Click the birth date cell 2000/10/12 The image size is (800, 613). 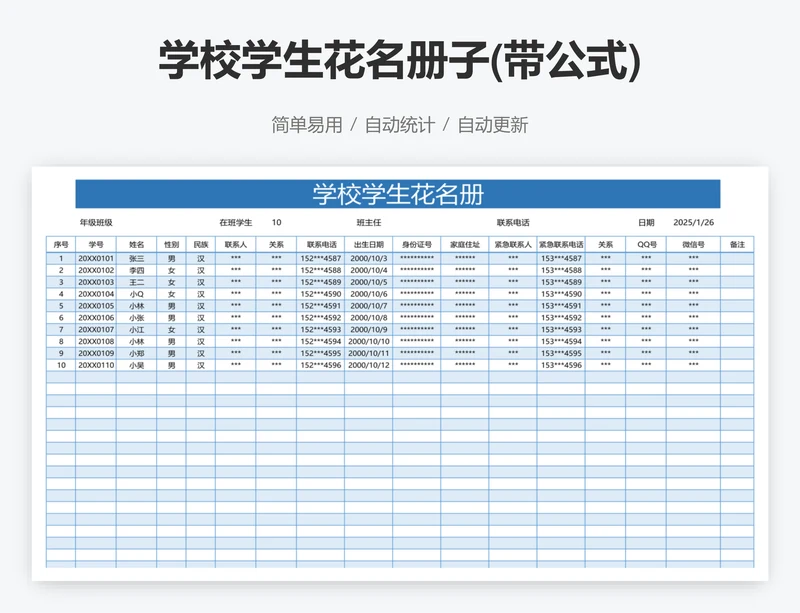368,365
